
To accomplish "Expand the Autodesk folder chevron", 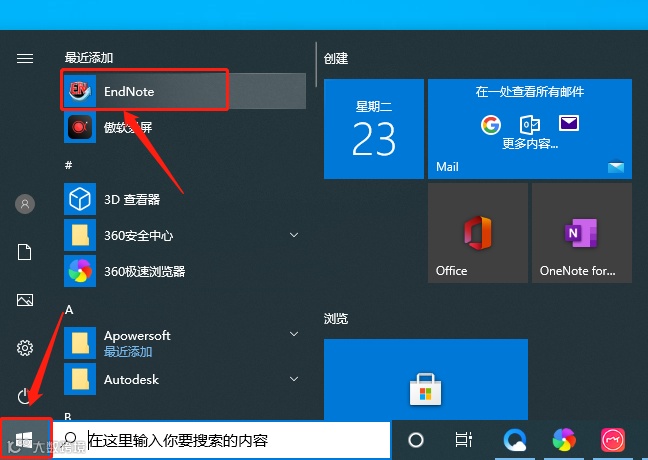I will pos(294,379).
